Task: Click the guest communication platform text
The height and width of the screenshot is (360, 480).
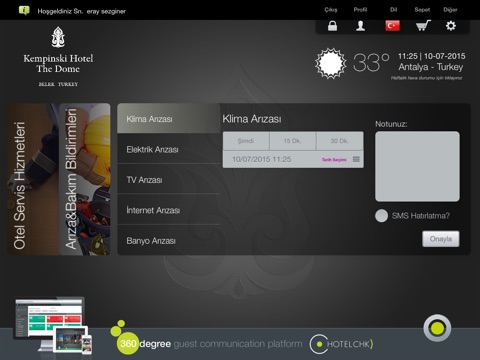Action: tap(238, 344)
